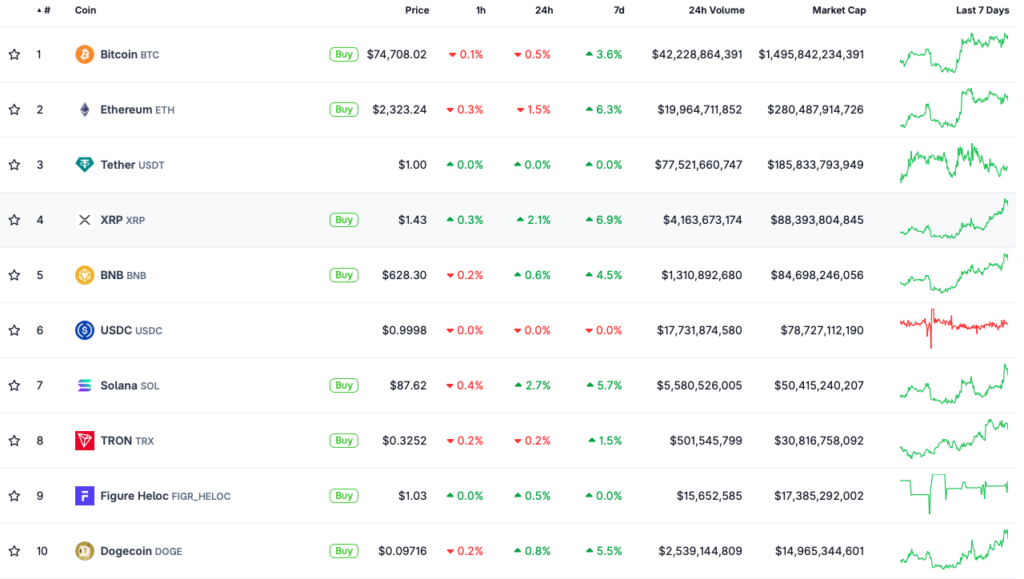
Task: Click the XRP coin logo
Action: pyautogui.click(x=85, y=219)
